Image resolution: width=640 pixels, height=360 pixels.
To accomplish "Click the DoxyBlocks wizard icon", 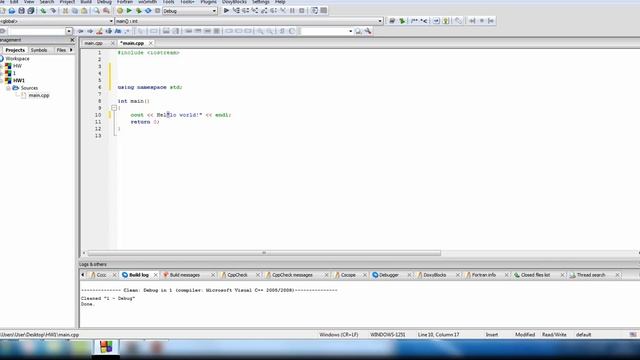I will tap(392, 21).
